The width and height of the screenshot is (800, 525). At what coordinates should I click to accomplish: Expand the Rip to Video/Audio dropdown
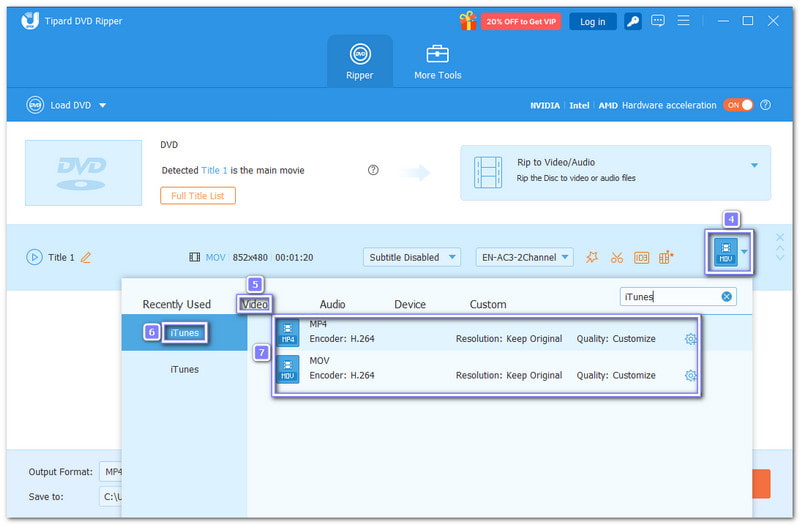click(x=754, y=165)
